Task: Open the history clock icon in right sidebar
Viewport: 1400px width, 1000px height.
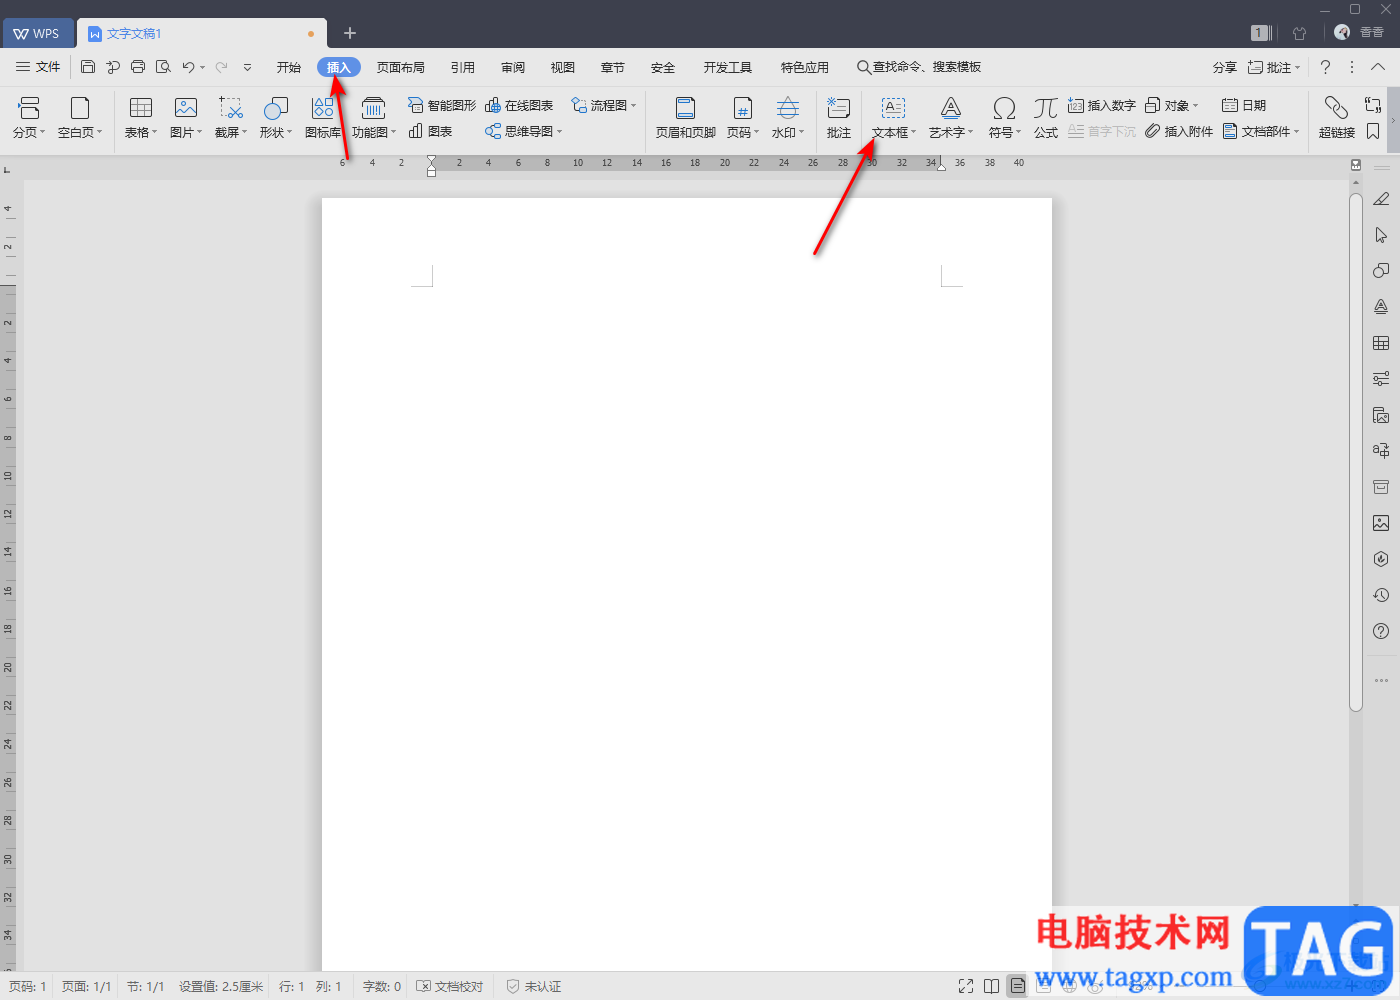Action: (1381, 595)
